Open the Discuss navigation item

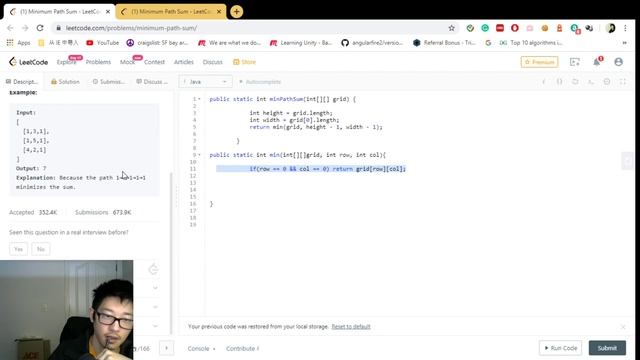[213, 62]
